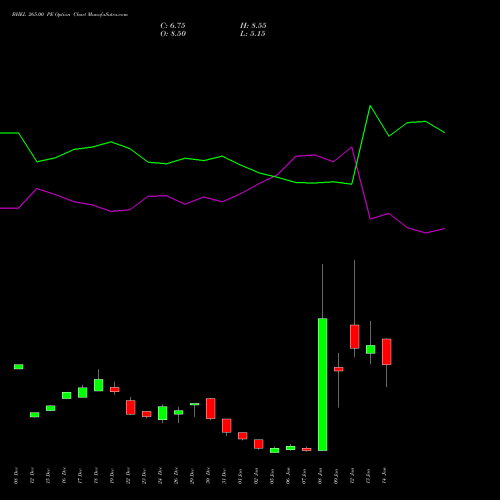Click the '05 Jan' date label
The width and height of the screenshot is (500, 500).
[x=272, y=476]
